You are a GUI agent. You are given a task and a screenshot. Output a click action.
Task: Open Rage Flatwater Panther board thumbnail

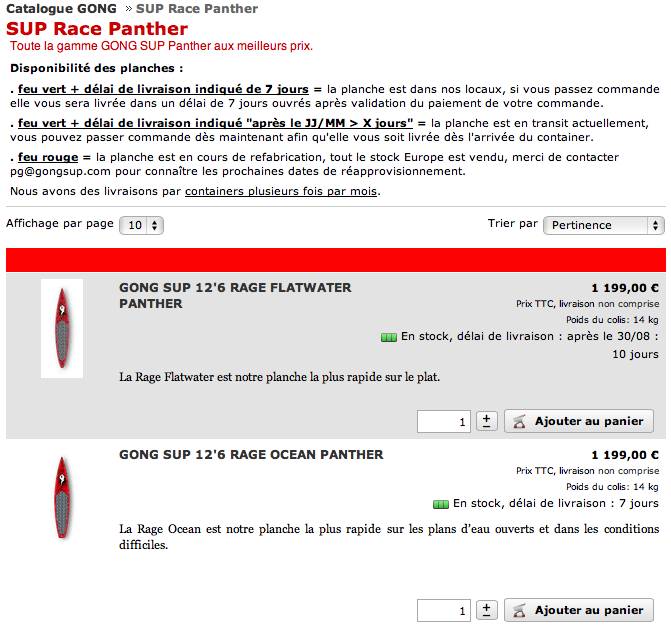(x=62, y=329)
